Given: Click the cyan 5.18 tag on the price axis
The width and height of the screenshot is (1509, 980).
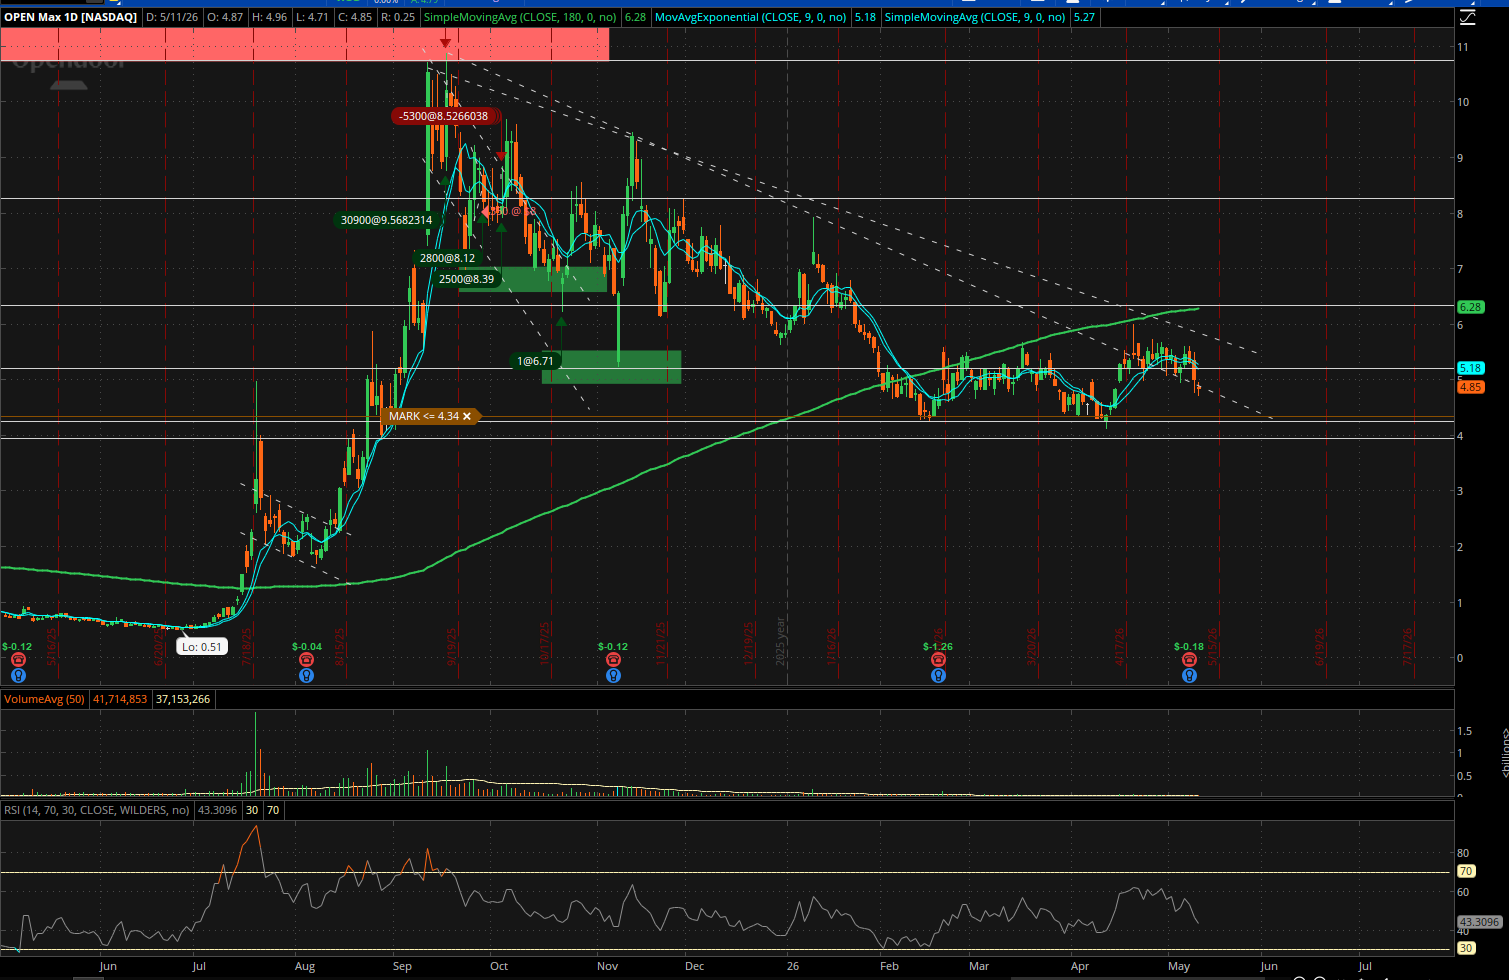Looking at the screenshot, I should (1470, 368).
